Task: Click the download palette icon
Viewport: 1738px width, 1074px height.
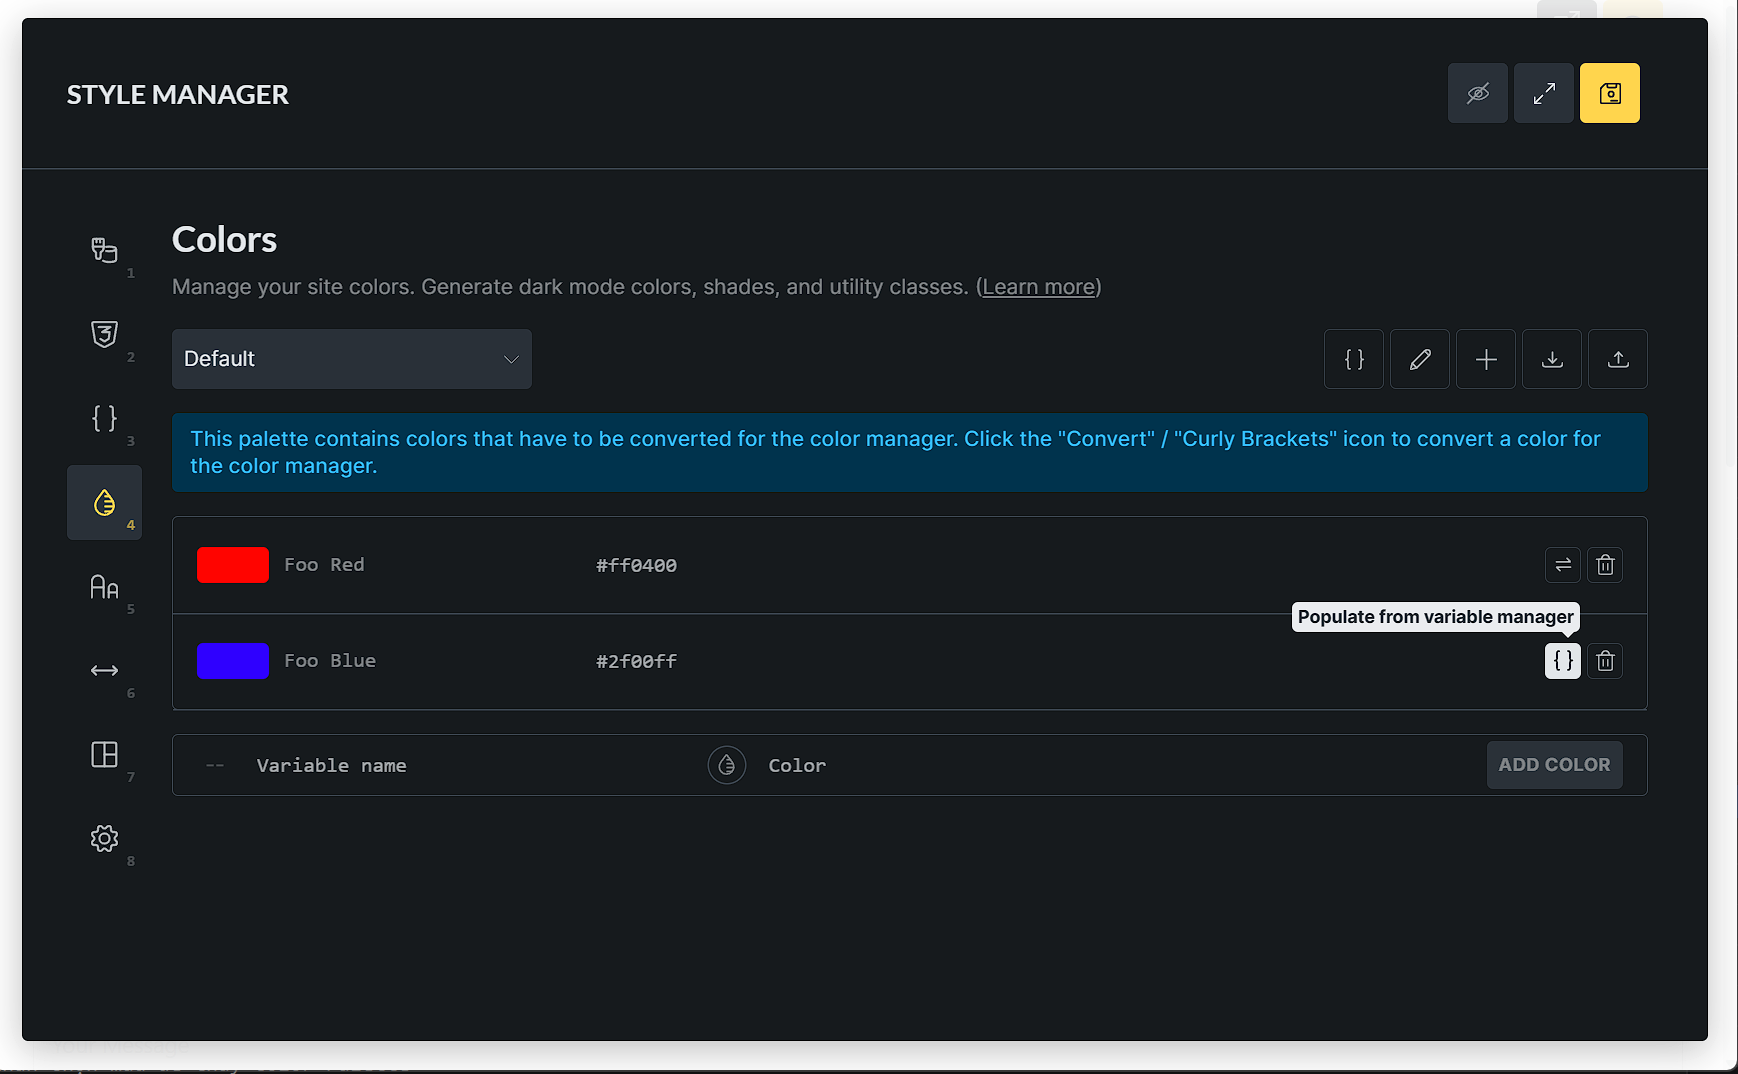Action: 1551,359
